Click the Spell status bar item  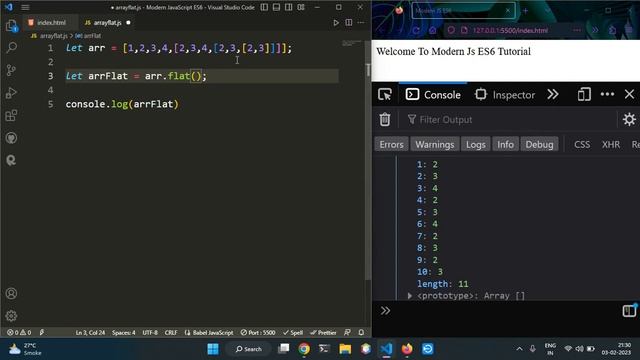(293, 333)
